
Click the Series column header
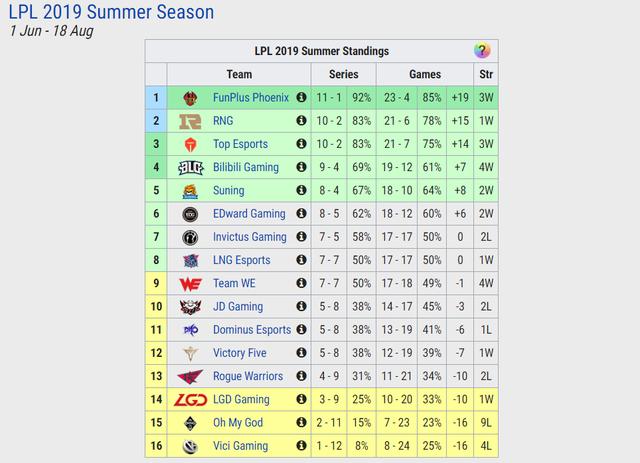[x=344, y=74]
